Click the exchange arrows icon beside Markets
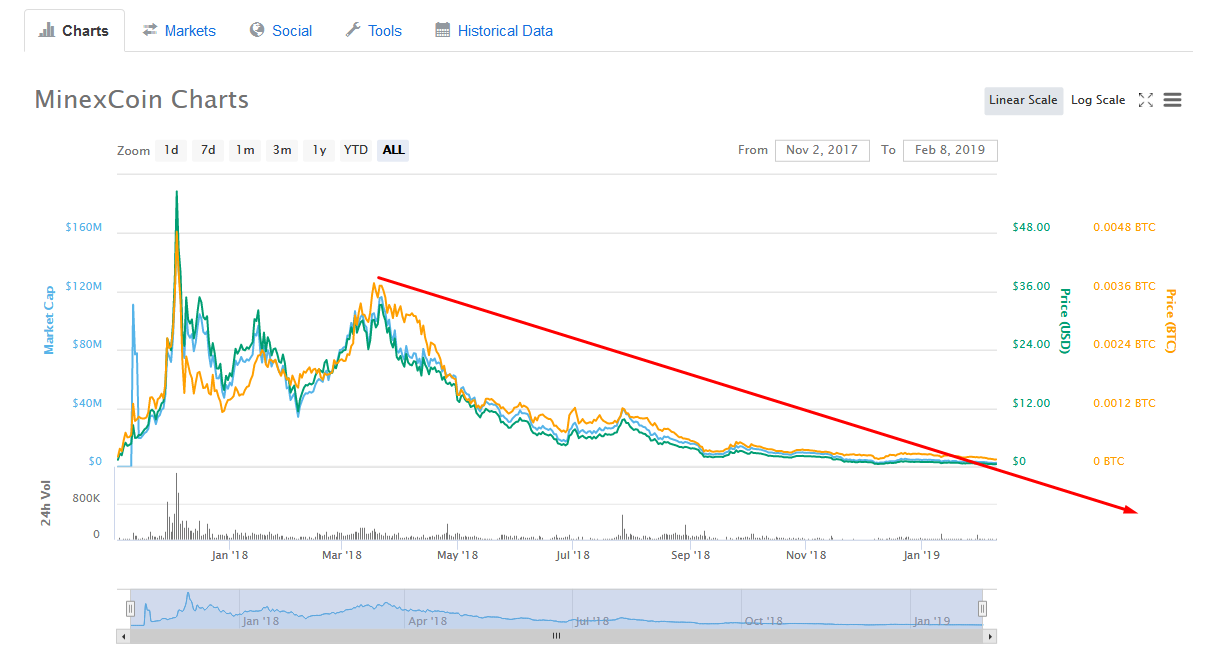Image resolution: width=1229 pixels, height=648 pixels. [150, 31]
